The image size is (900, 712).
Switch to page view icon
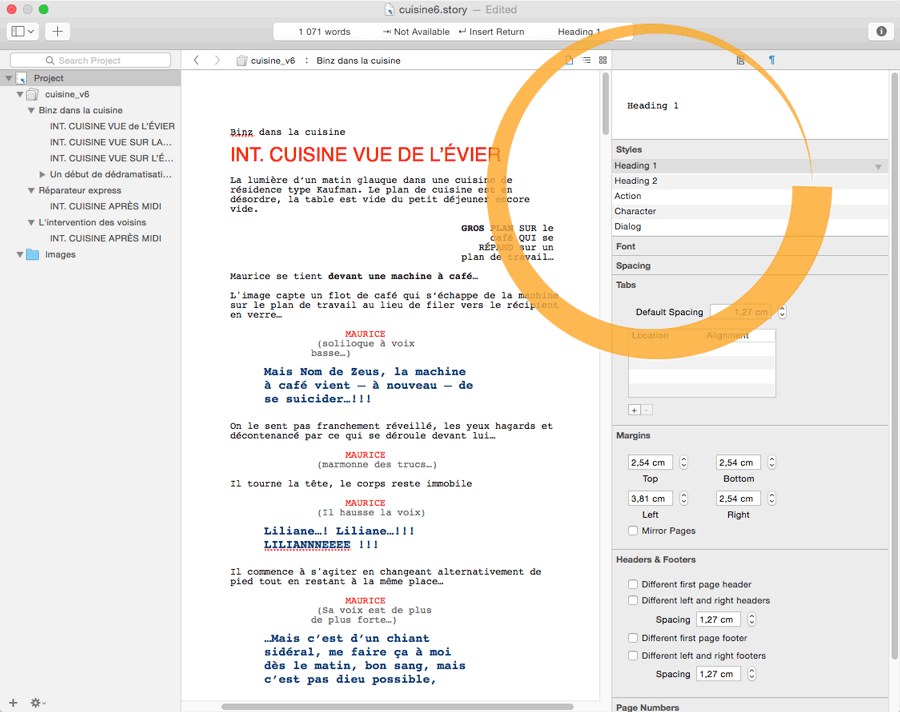tap(569, 60)
